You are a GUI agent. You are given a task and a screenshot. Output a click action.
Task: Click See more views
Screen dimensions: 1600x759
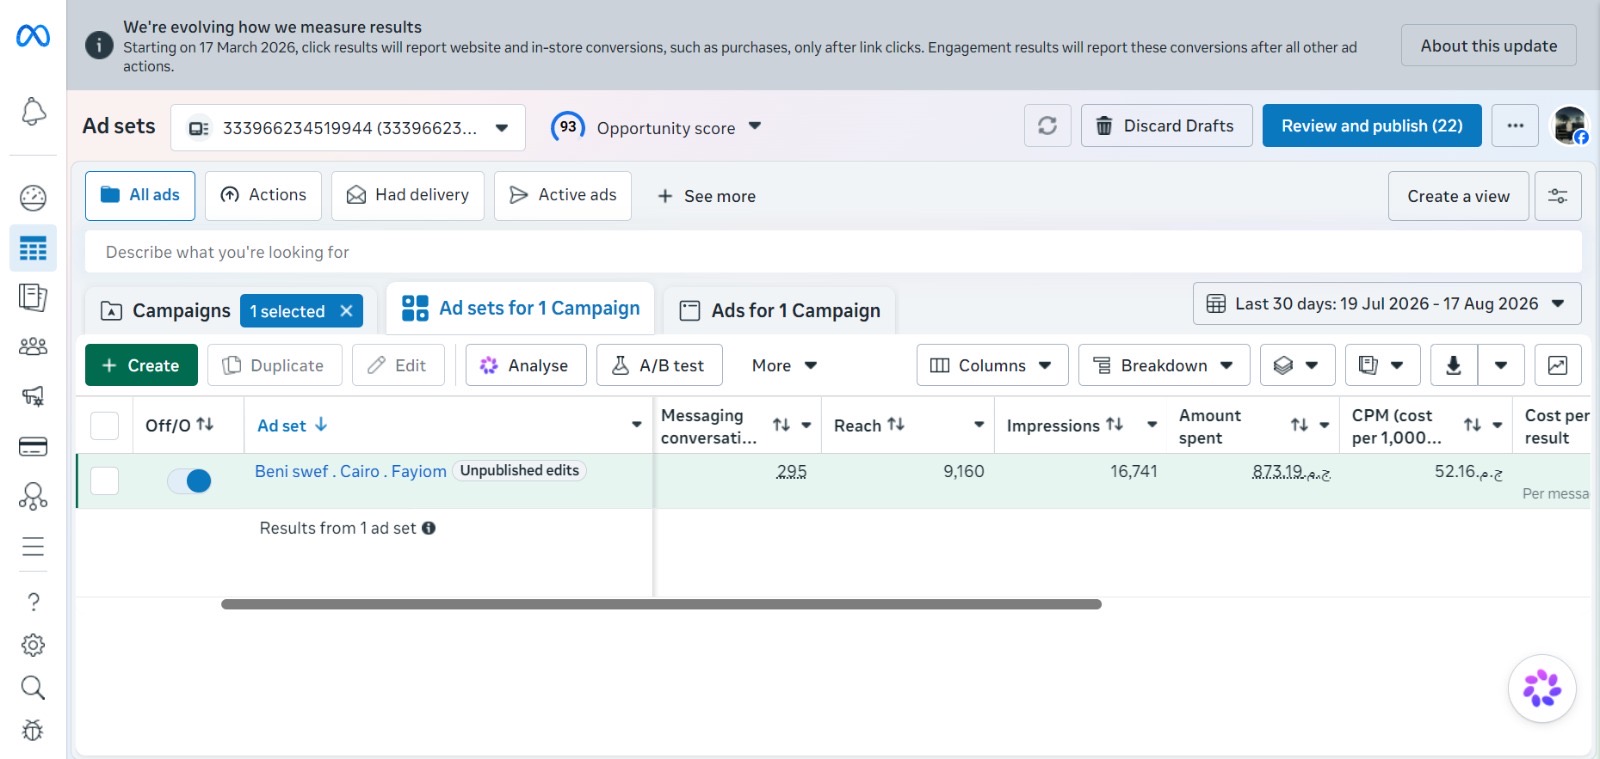click(x=706, y=196)
